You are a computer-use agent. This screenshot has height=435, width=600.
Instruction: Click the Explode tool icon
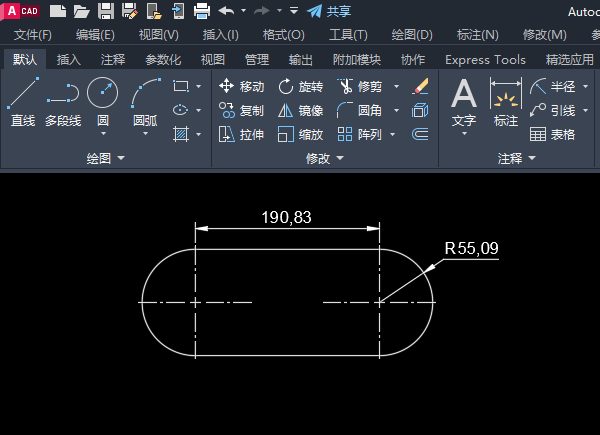pyautogui.click(x=420, y=111)
